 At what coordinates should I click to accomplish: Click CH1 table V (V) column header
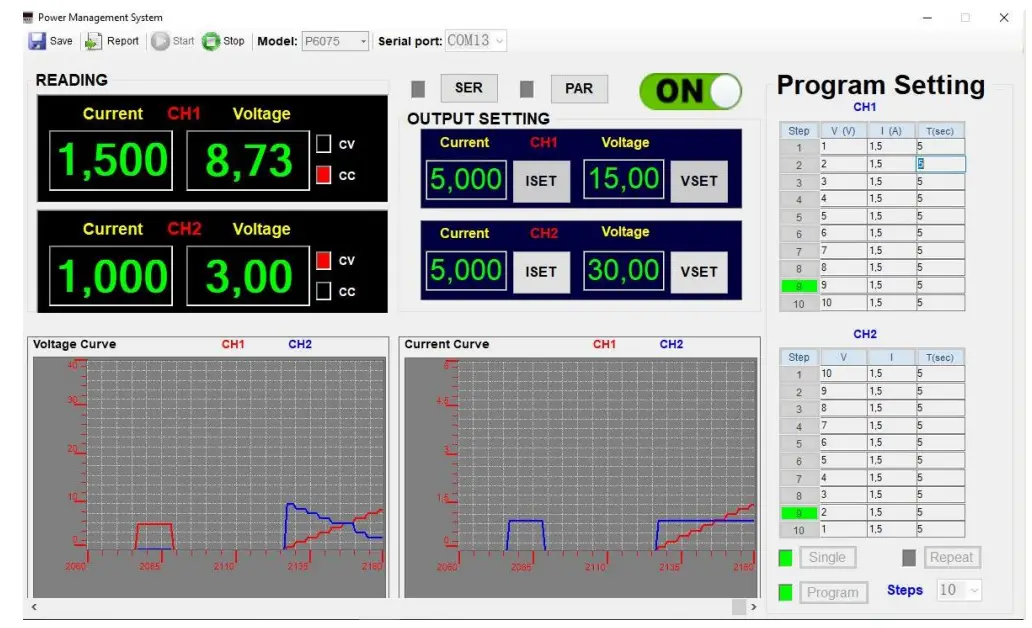(x=843, y=130)
